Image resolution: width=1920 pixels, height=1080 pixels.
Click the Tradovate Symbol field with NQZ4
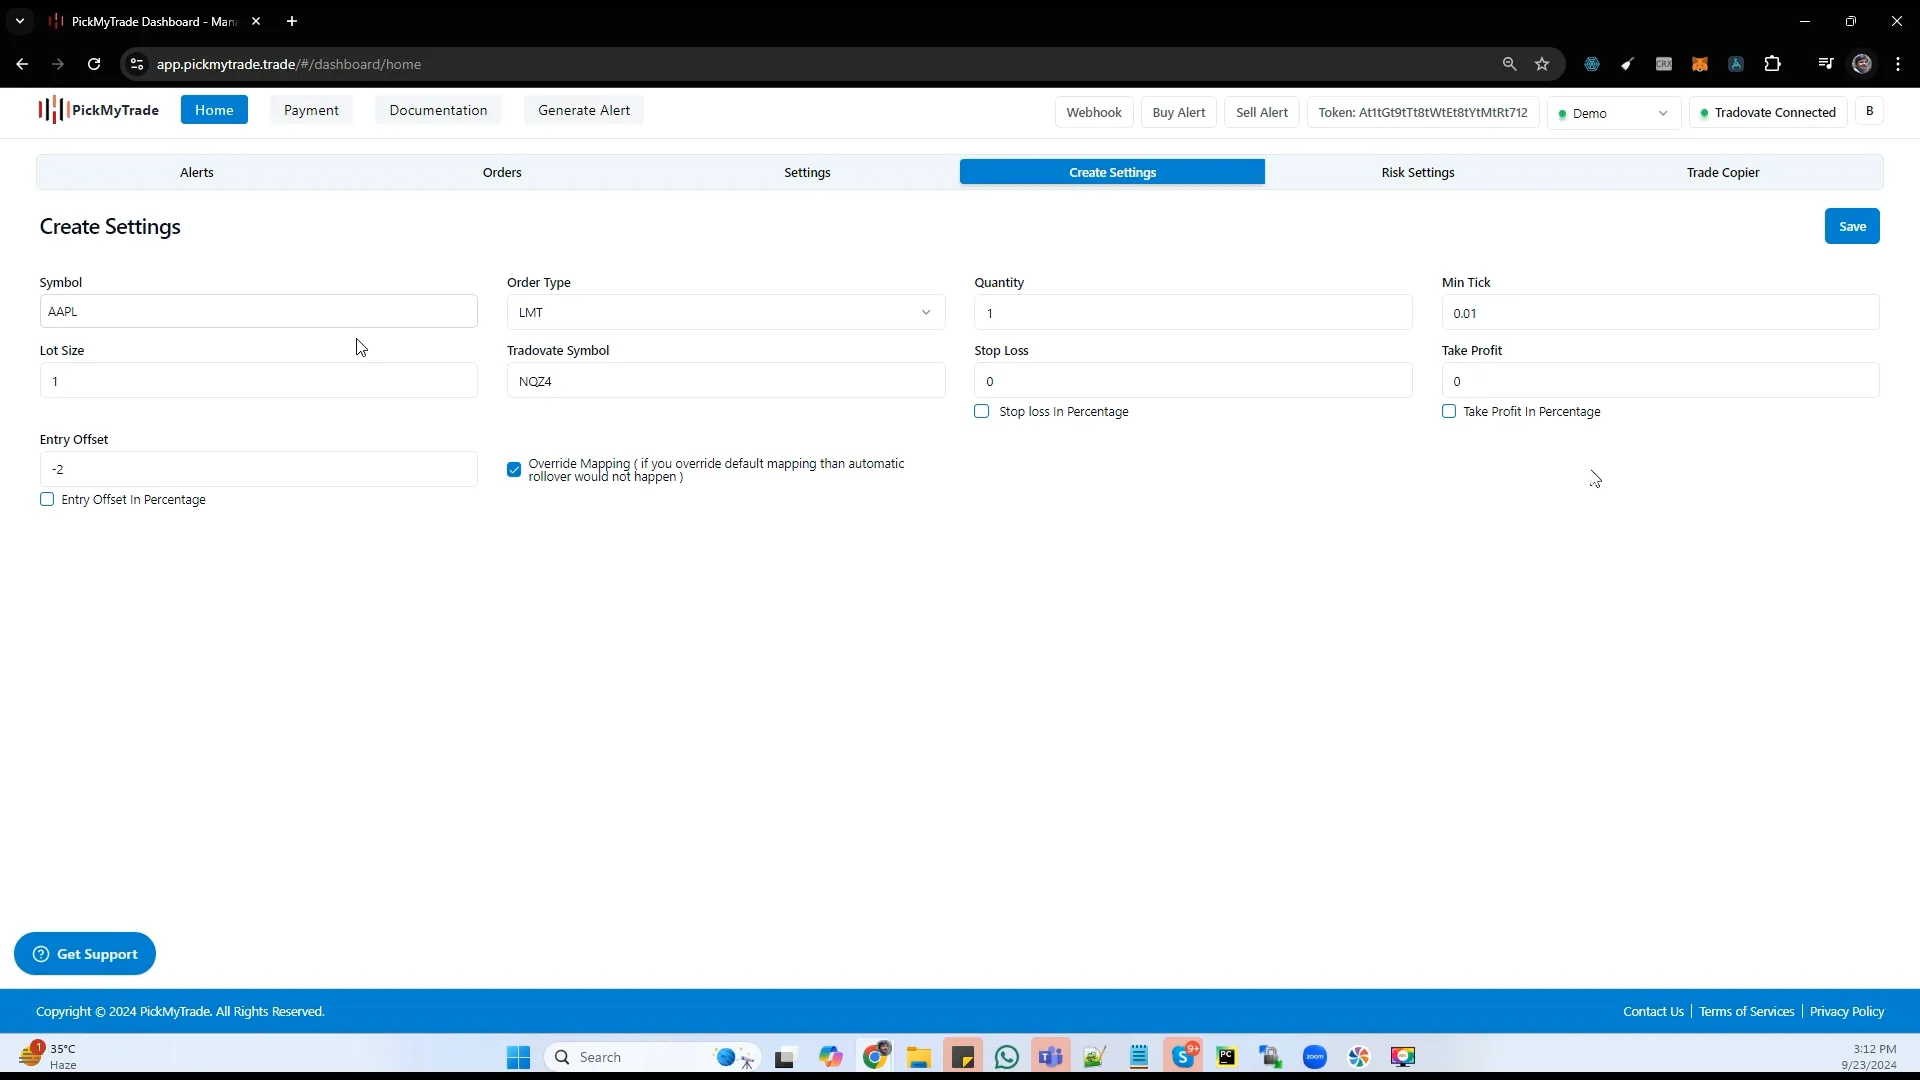click(726, 381)
